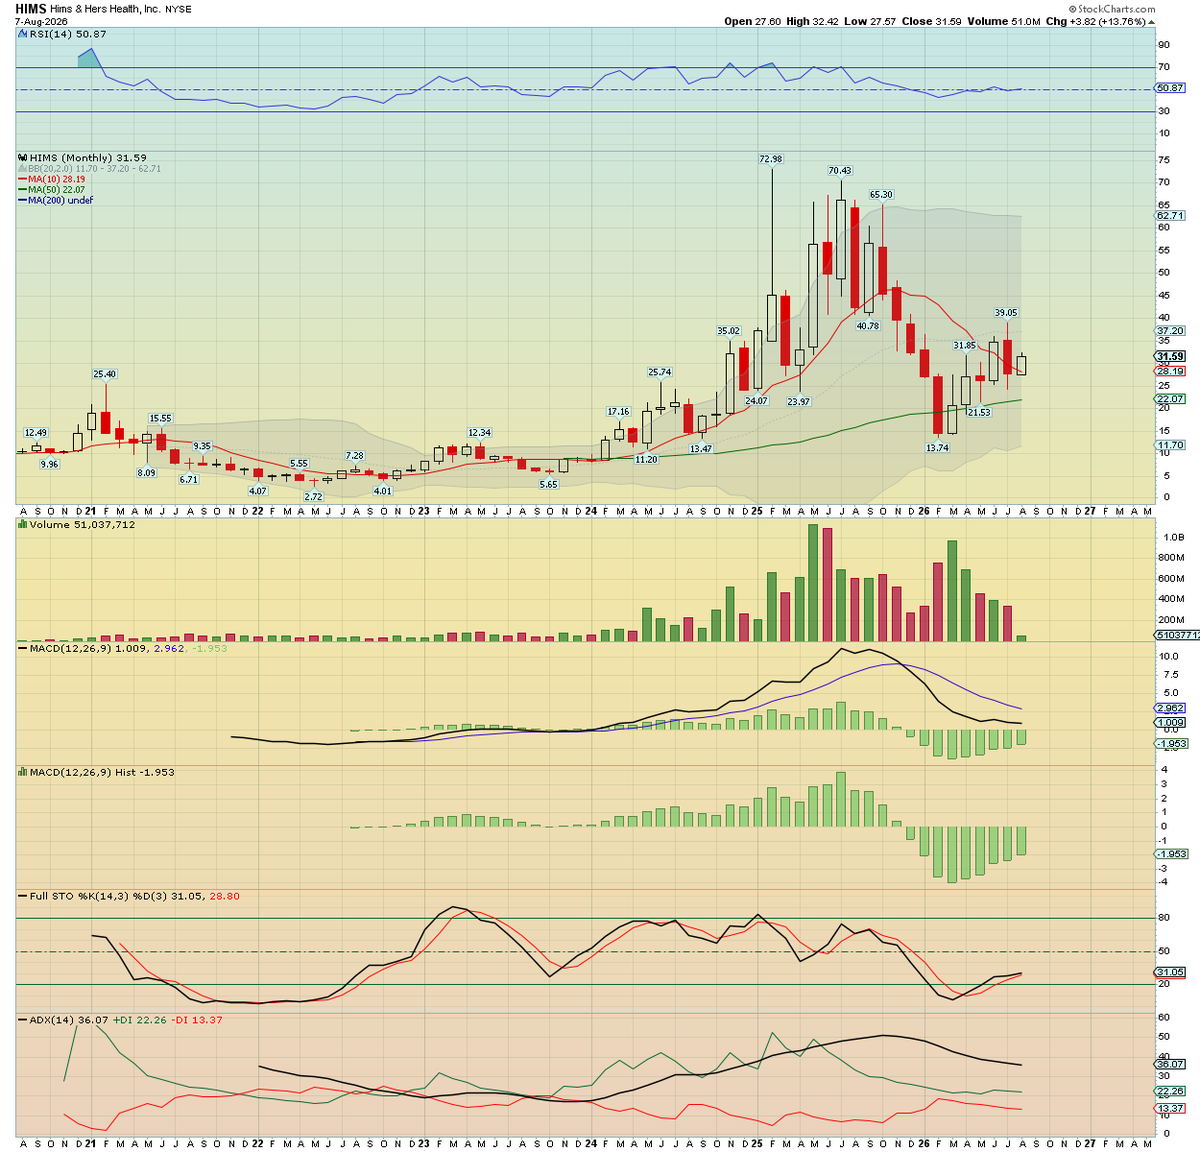Click the 31.59 last price axis tag
The image size is (1200, 1152).
tap(1170, 356)
